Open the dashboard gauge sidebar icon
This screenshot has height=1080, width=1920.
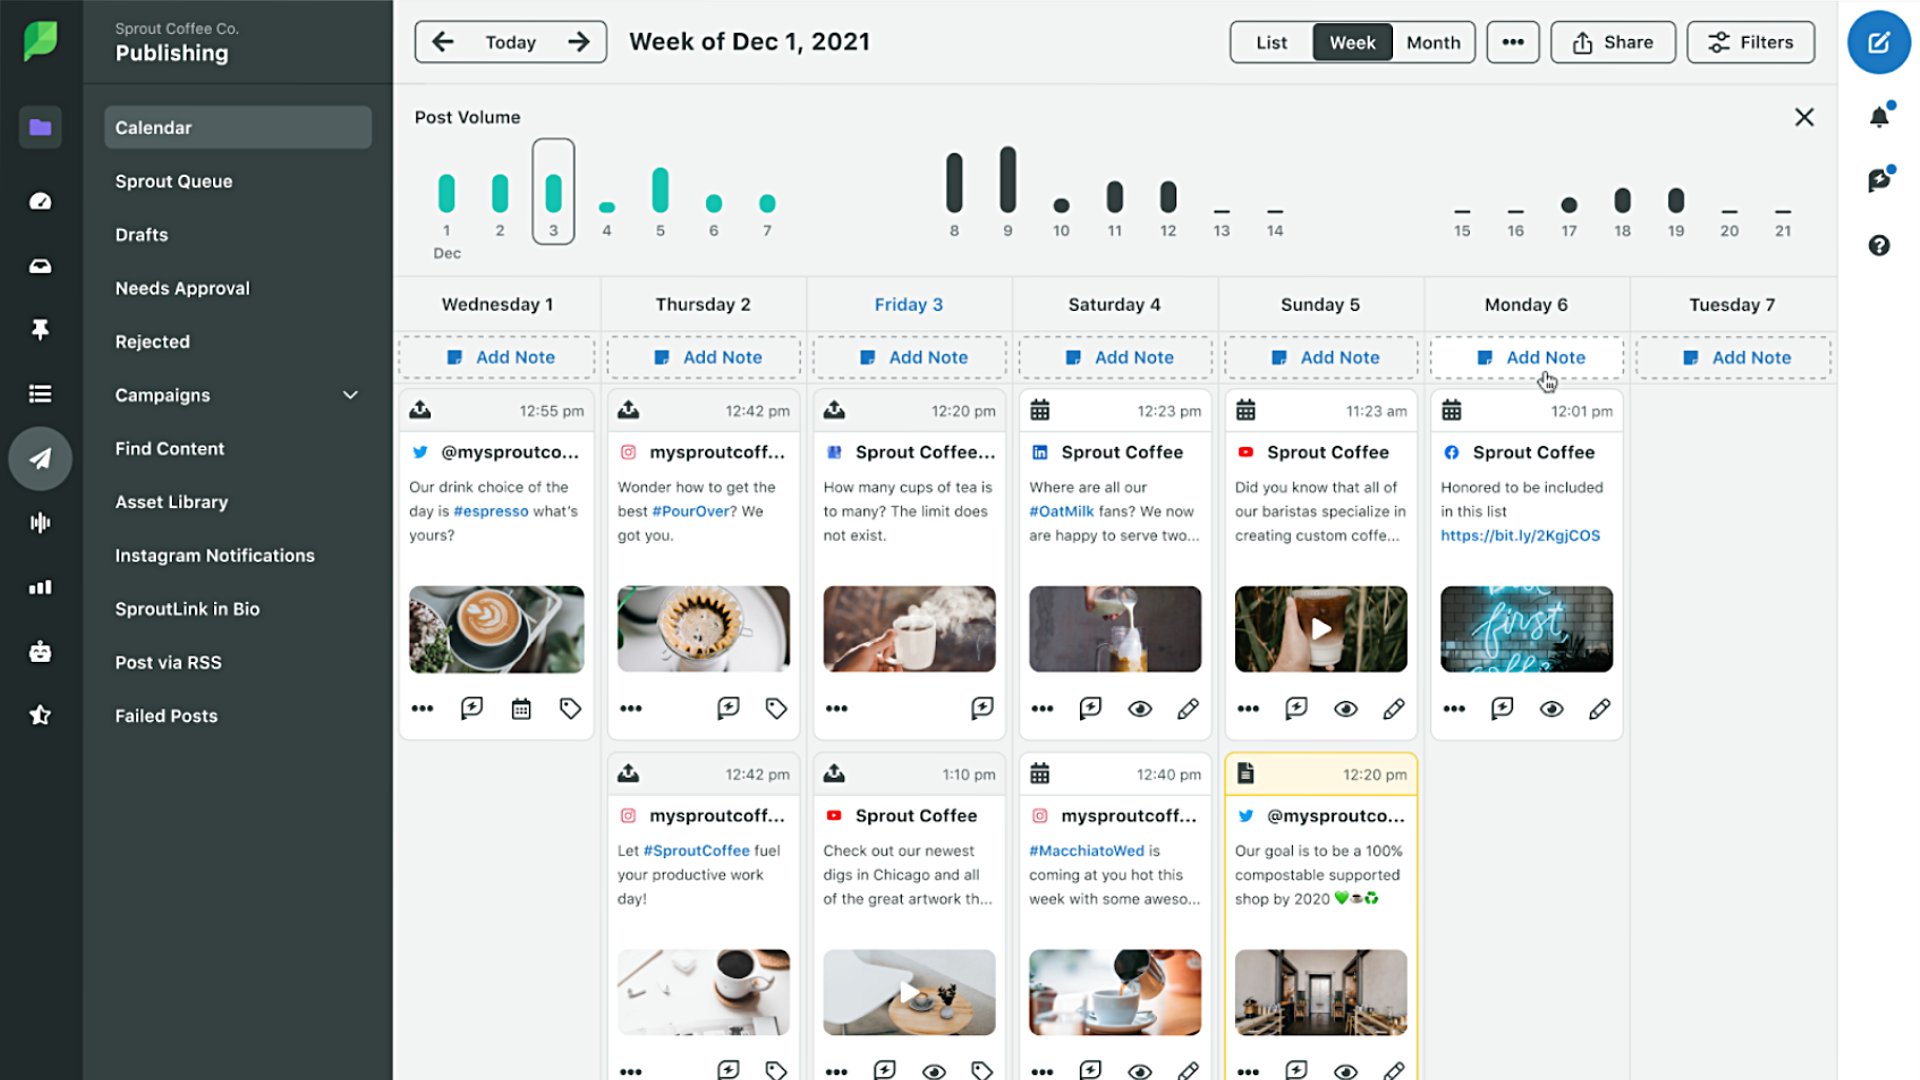(40, 201)
